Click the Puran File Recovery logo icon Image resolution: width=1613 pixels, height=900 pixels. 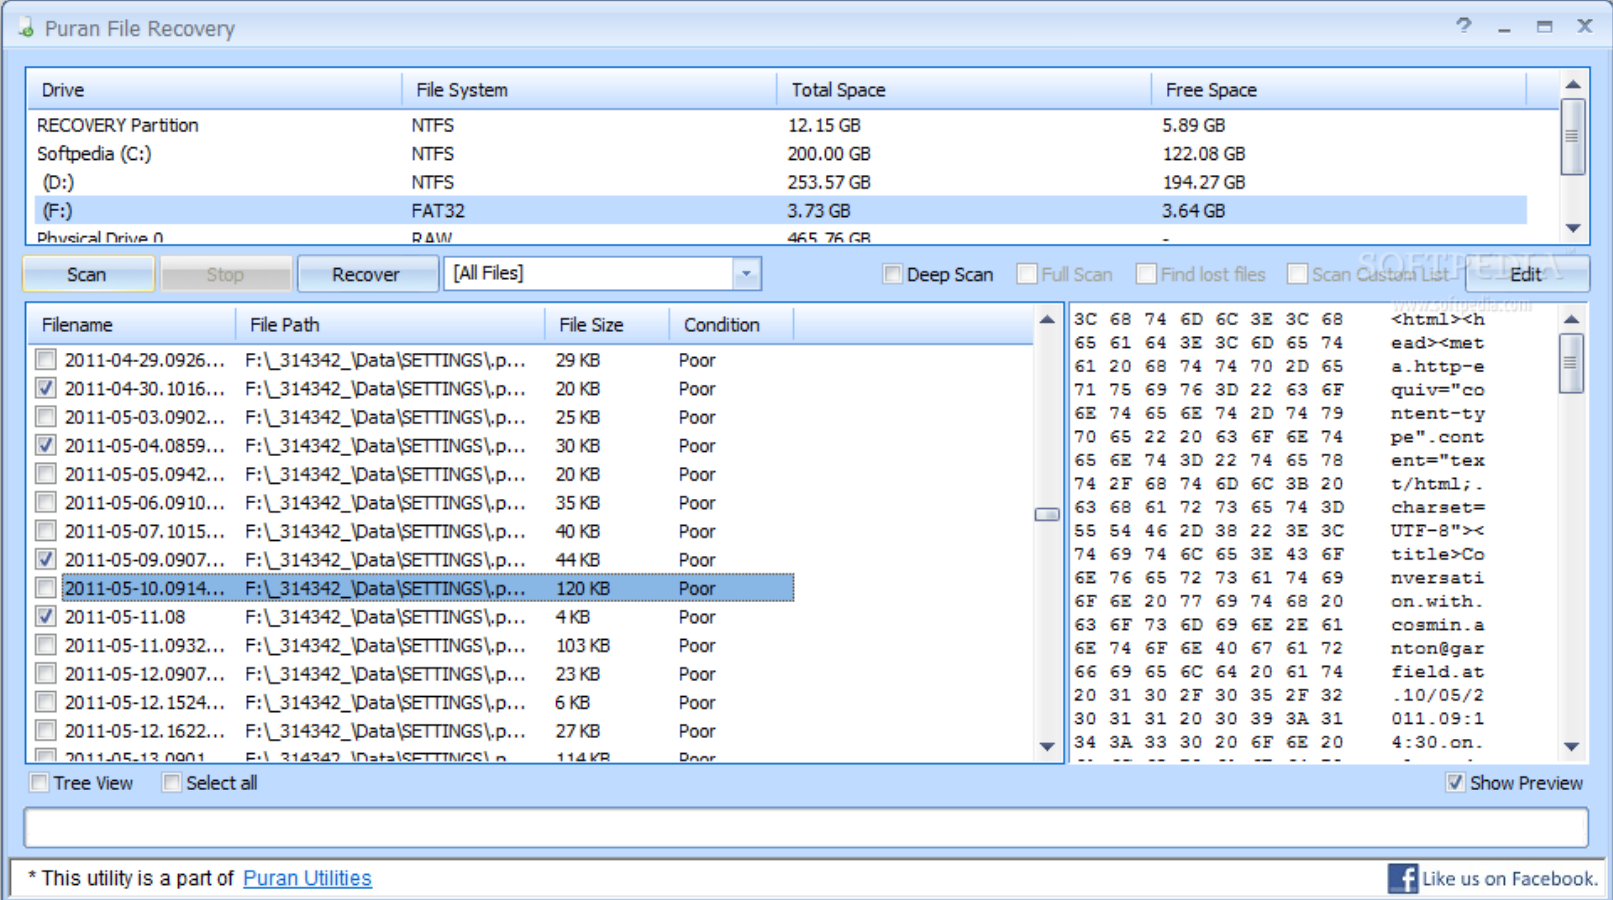[x=24, y=27]
